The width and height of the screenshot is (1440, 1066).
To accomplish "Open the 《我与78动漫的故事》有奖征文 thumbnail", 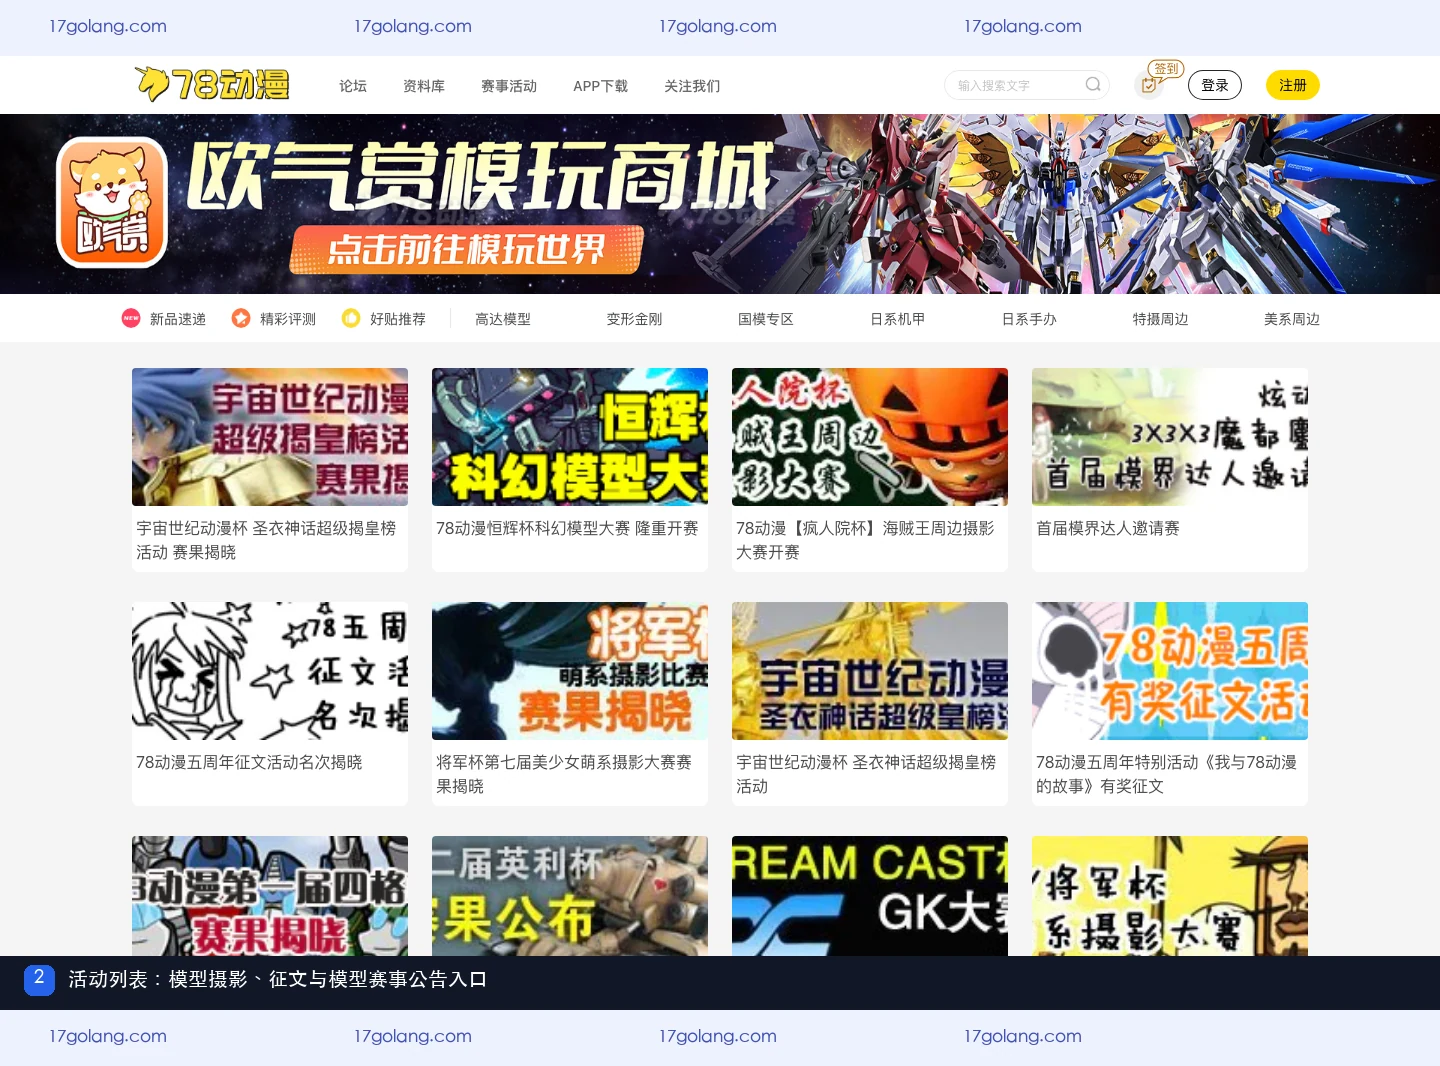I will (1170, 671).
